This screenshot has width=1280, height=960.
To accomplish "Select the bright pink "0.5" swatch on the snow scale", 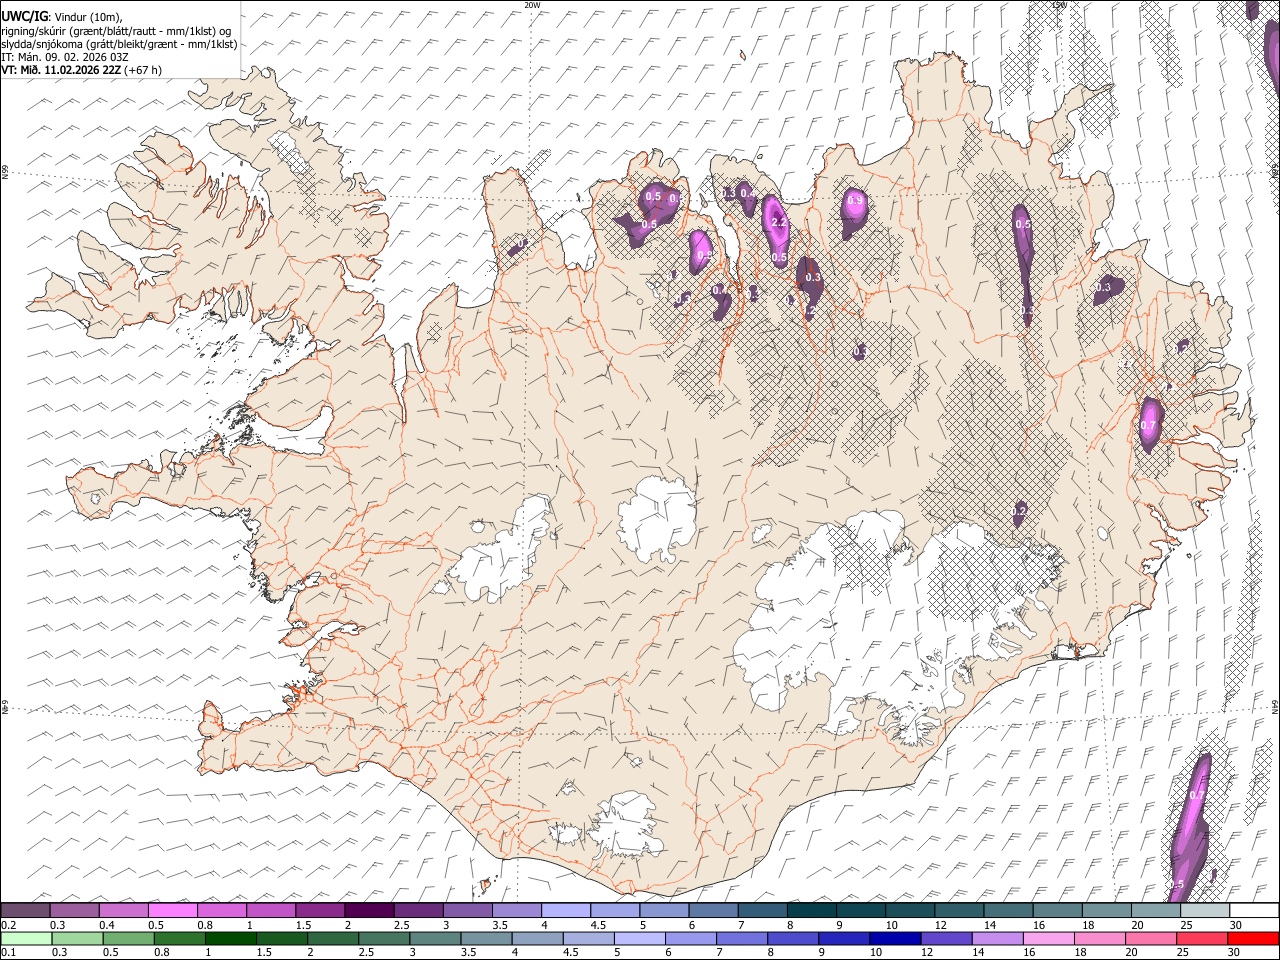I will pyautogui.click(x=173, y=910).
